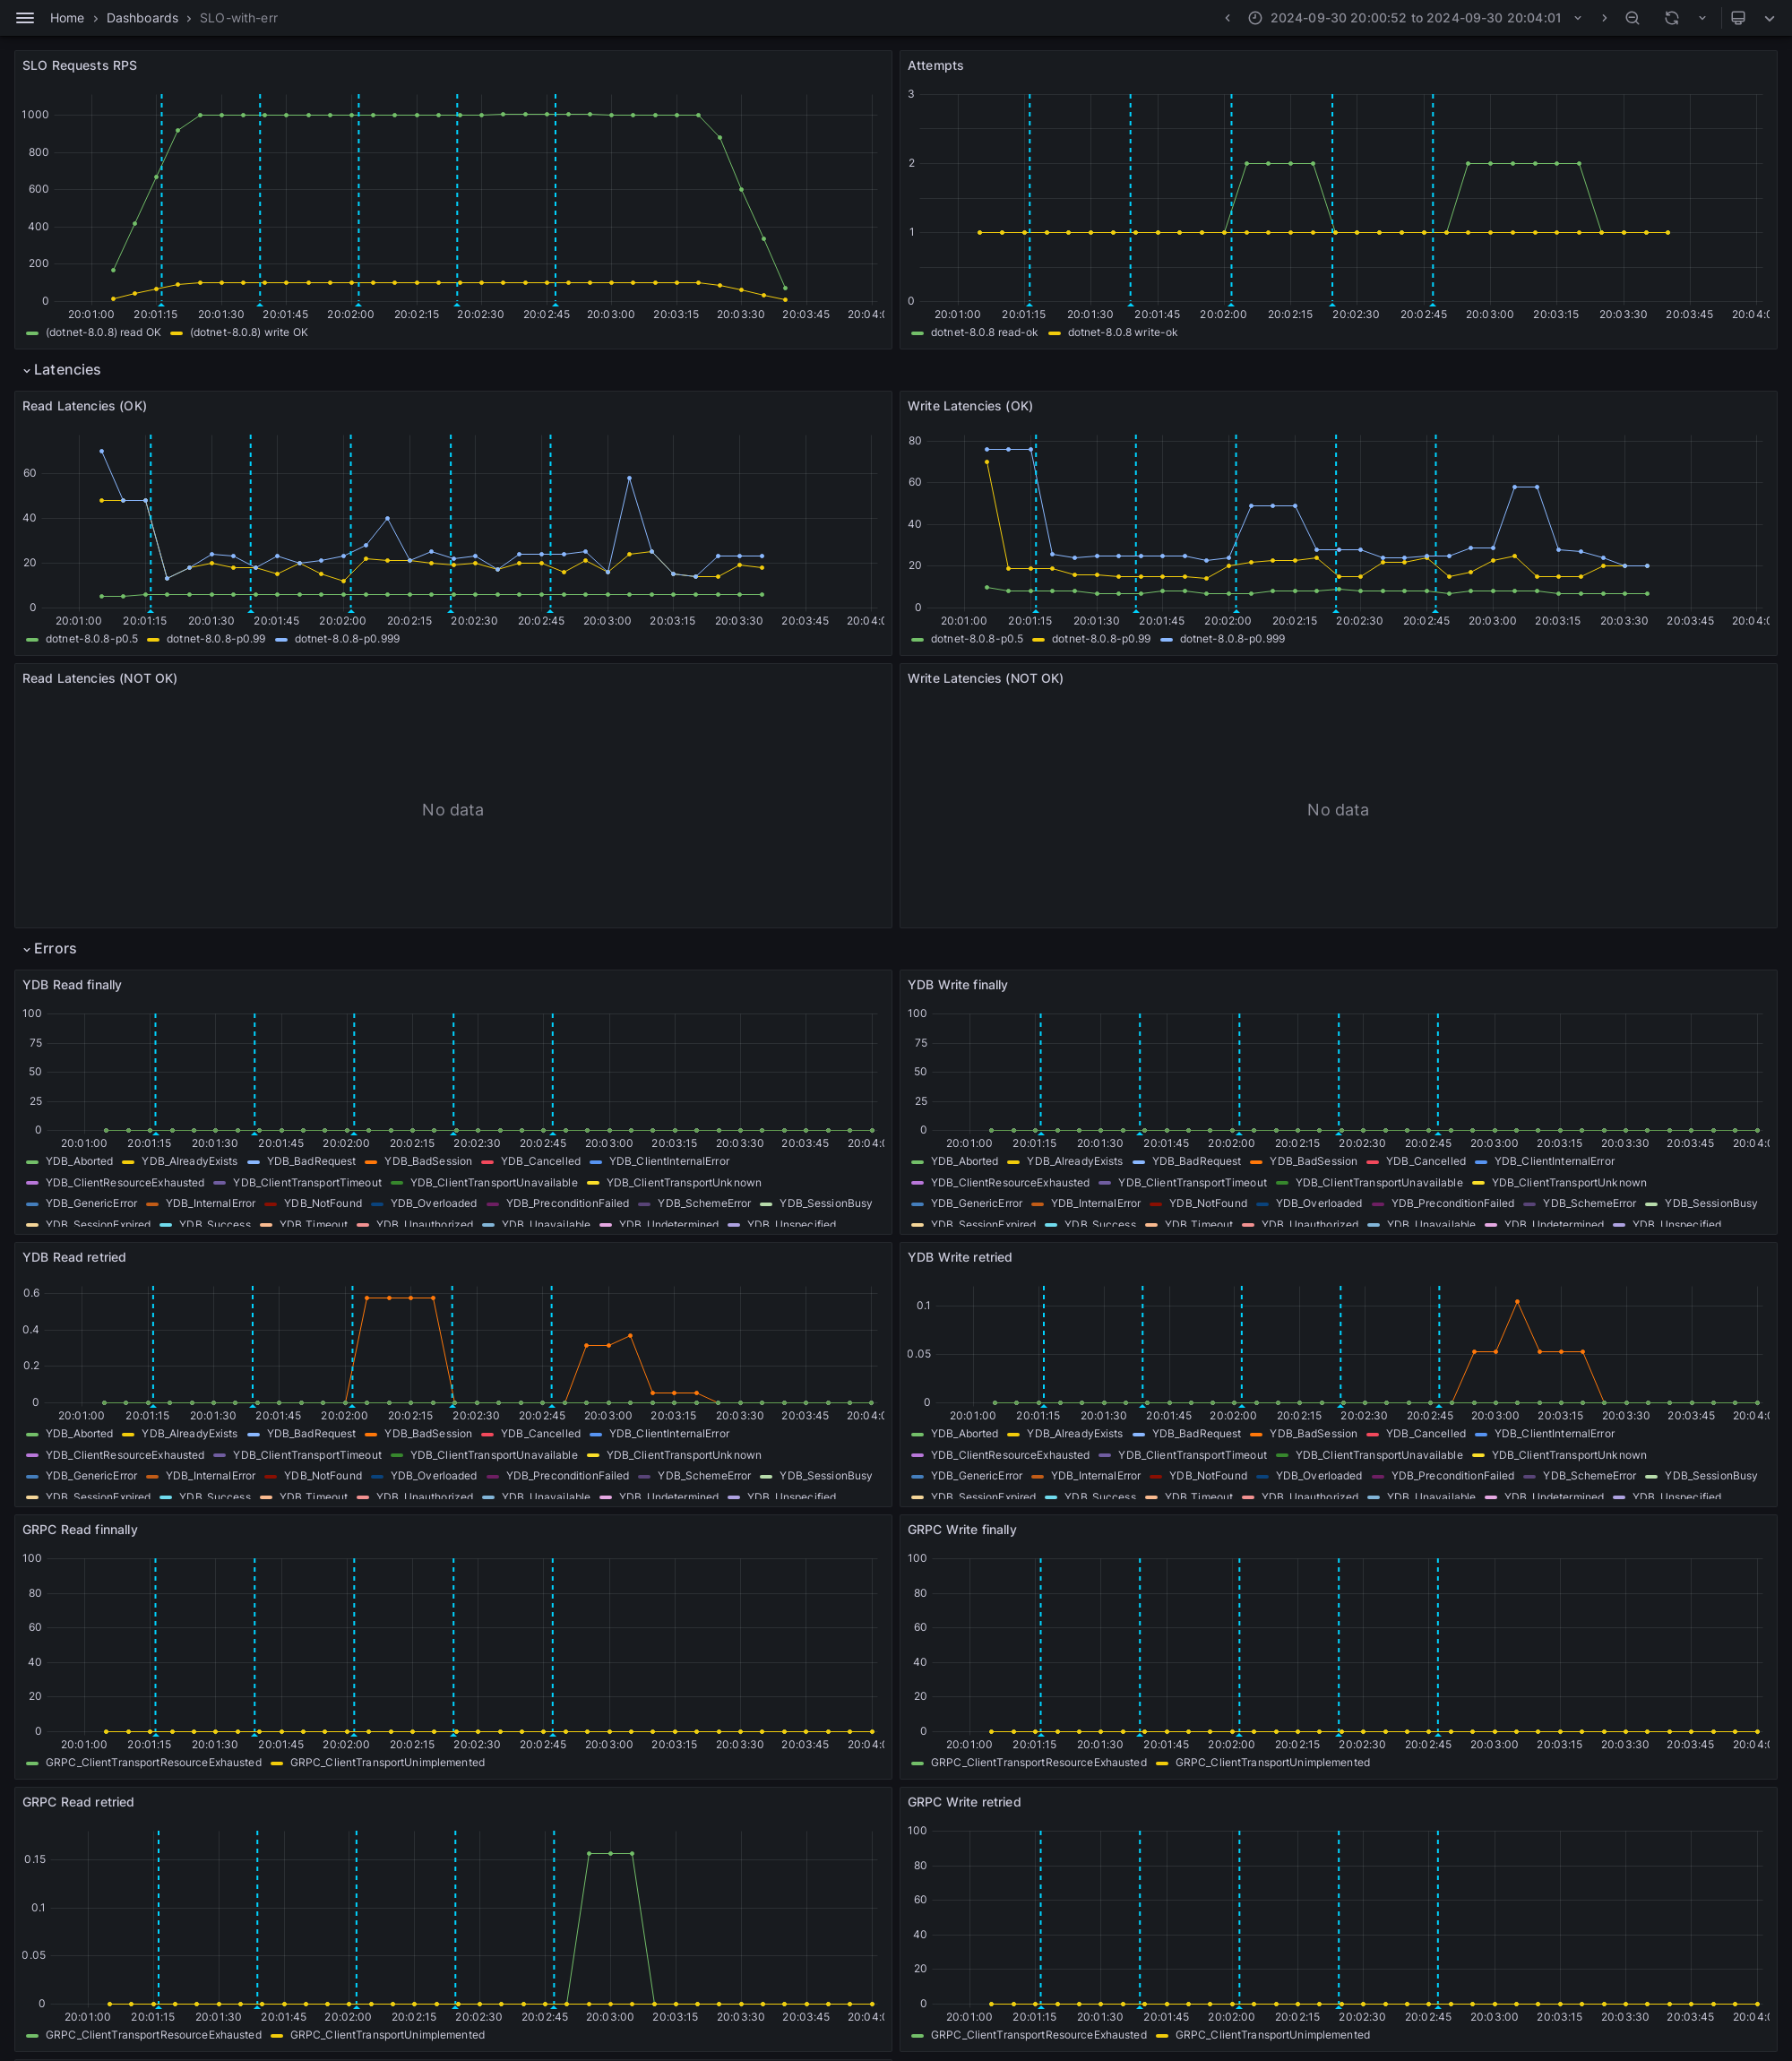Toggle GRPC_ClientTransportUnimplemented in GRPC Write retried legend
This screenshot has width=1792, height=2061.
(x=1272, y=2035)
